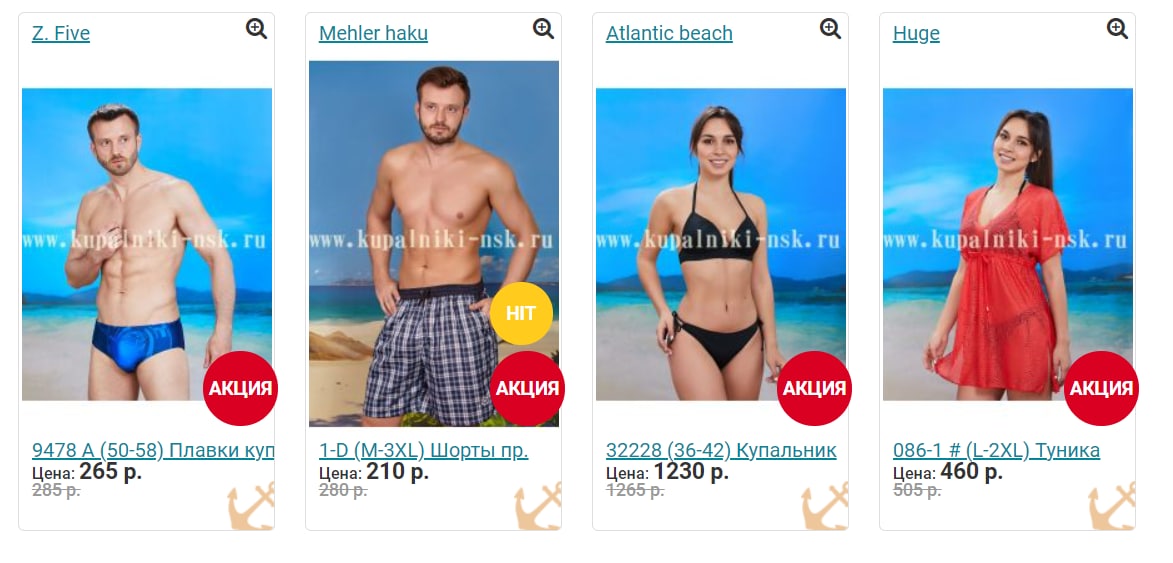Open product 1-D (M-3XL) Шорты link
The height and width of the screenshot is (563, 1173).
423,450
